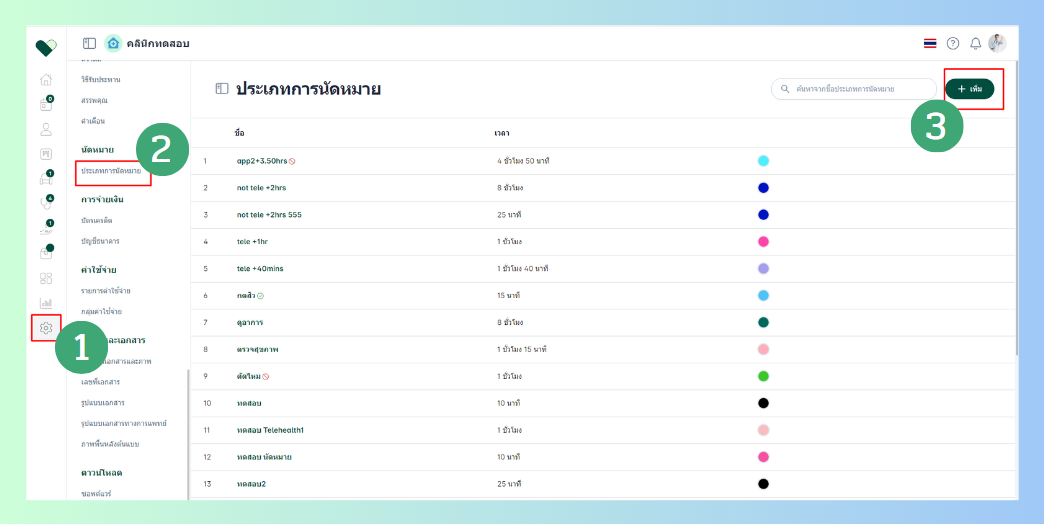Open the not tele +2hrs 555 row

click(x=270, y=214)
